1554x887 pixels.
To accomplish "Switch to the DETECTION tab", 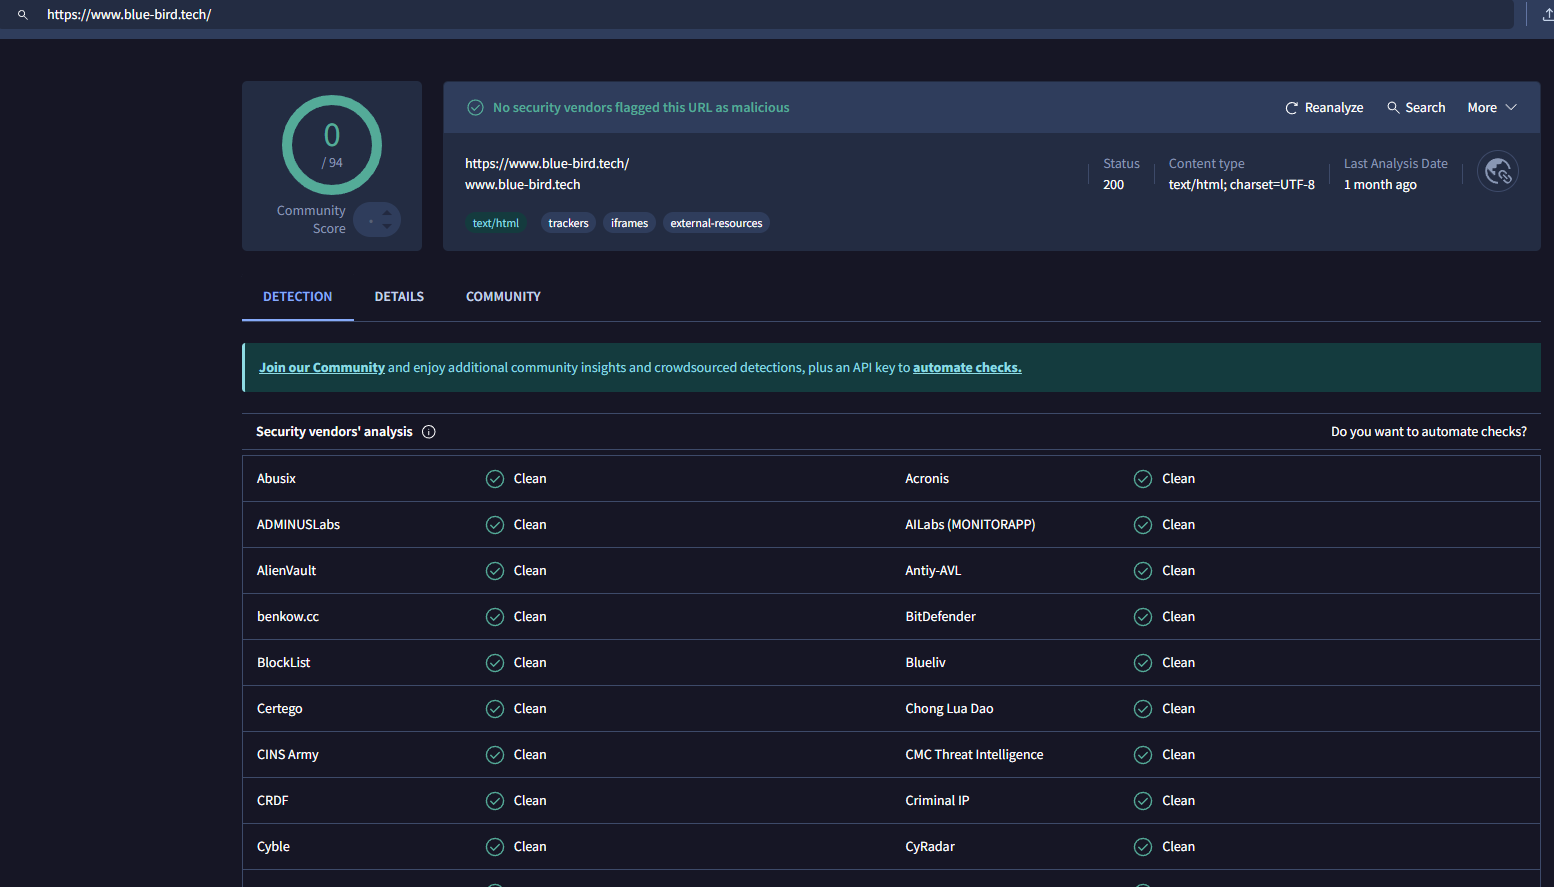I will click(x=298, y=297).
